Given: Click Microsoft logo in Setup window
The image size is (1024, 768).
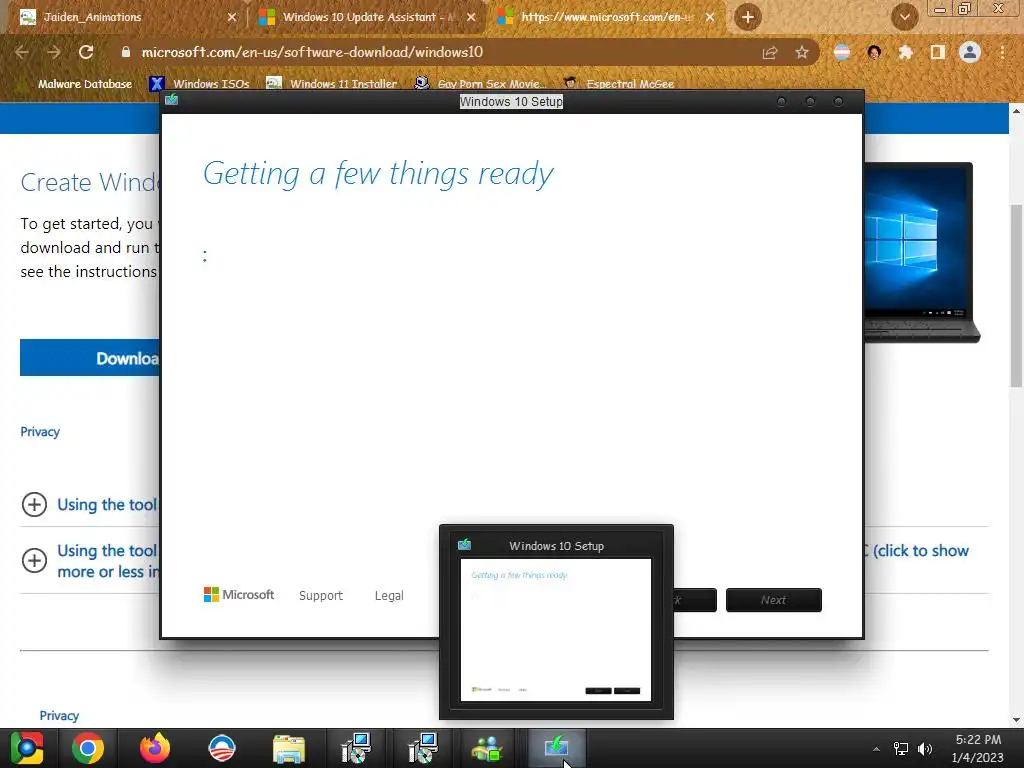Looking at the screenshot, I should [239, 595].
